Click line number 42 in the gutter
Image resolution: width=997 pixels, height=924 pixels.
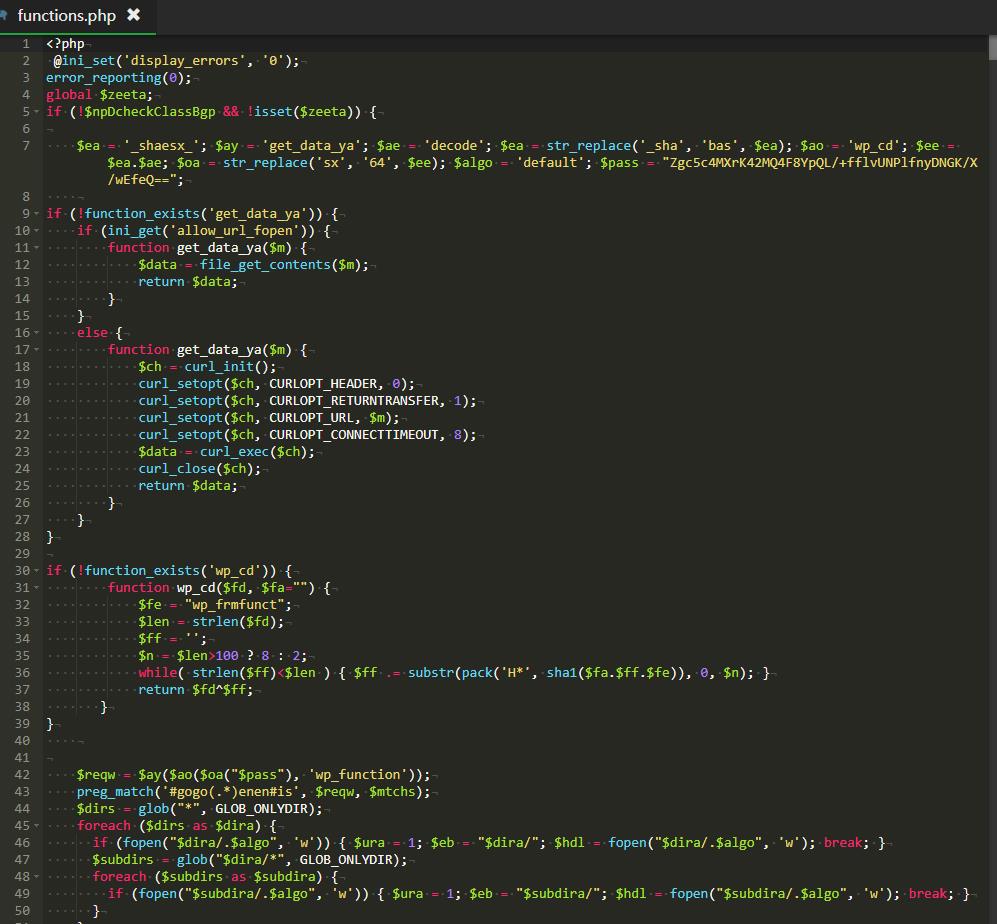coord(22,775)
